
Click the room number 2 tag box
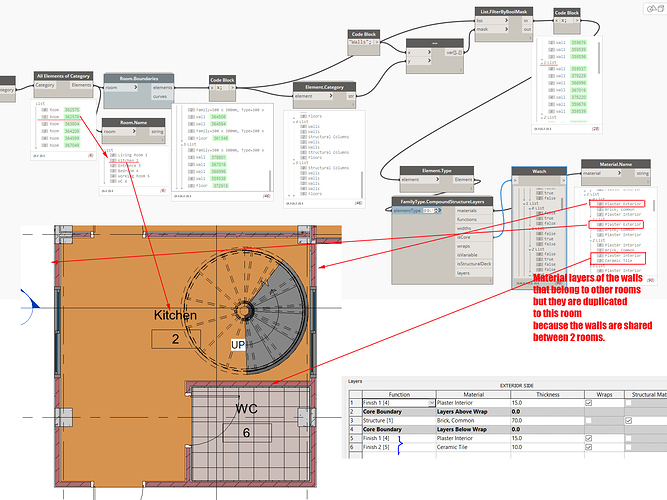click(x=176, y=339)
